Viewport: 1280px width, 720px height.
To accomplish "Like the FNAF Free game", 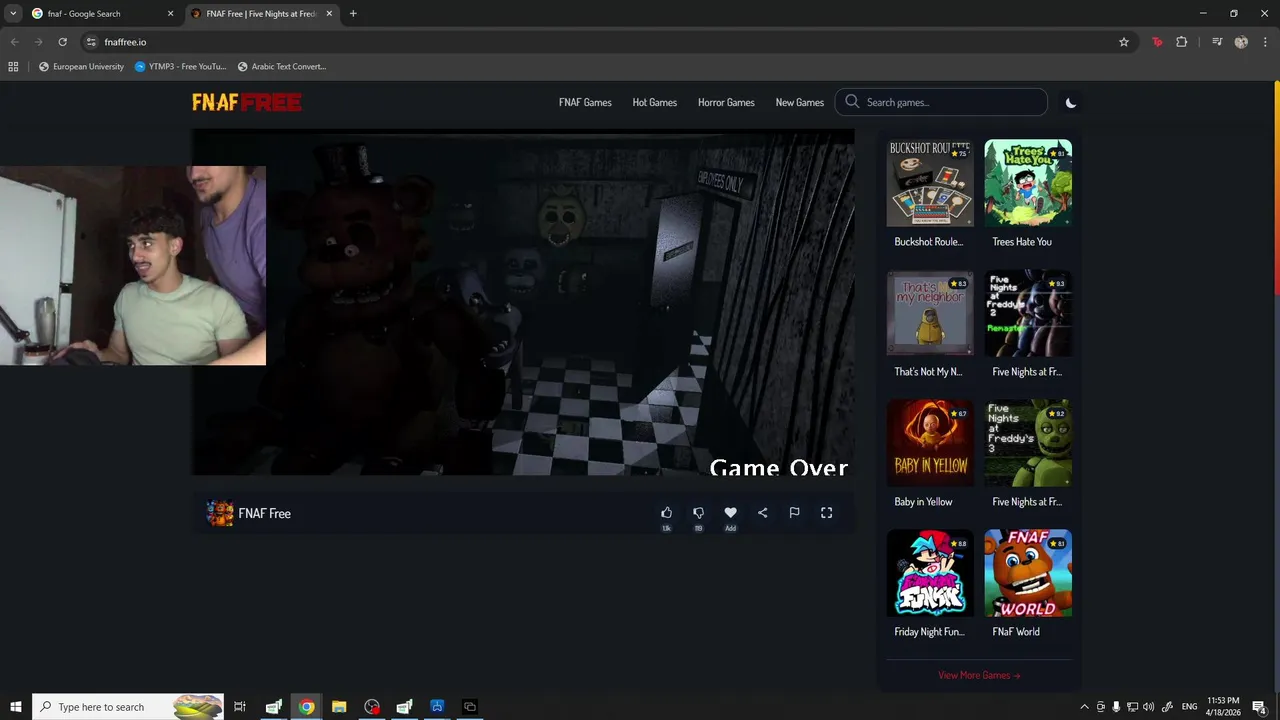I will (666, 513).
